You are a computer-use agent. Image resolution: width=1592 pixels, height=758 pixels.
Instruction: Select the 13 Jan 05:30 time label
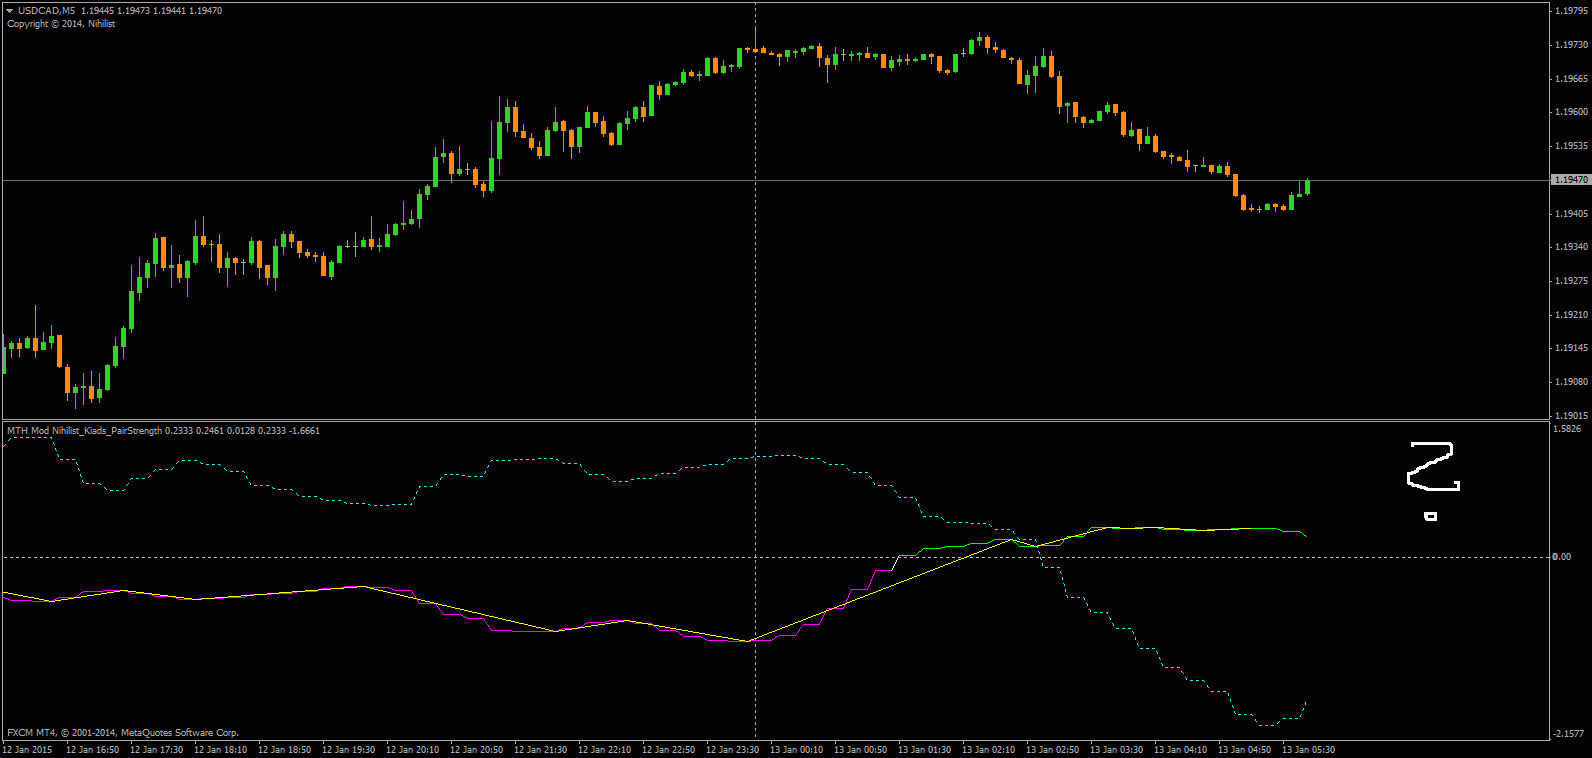pos(1308,750)
